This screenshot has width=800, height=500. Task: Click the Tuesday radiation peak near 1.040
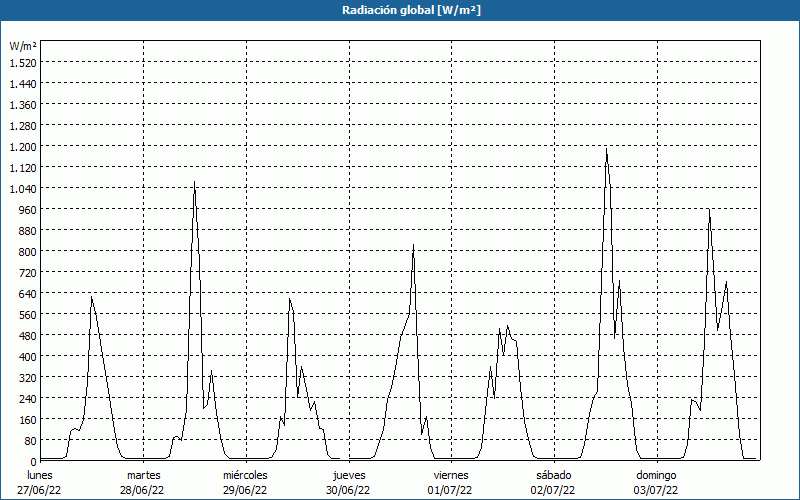click(x=194, y=182)
